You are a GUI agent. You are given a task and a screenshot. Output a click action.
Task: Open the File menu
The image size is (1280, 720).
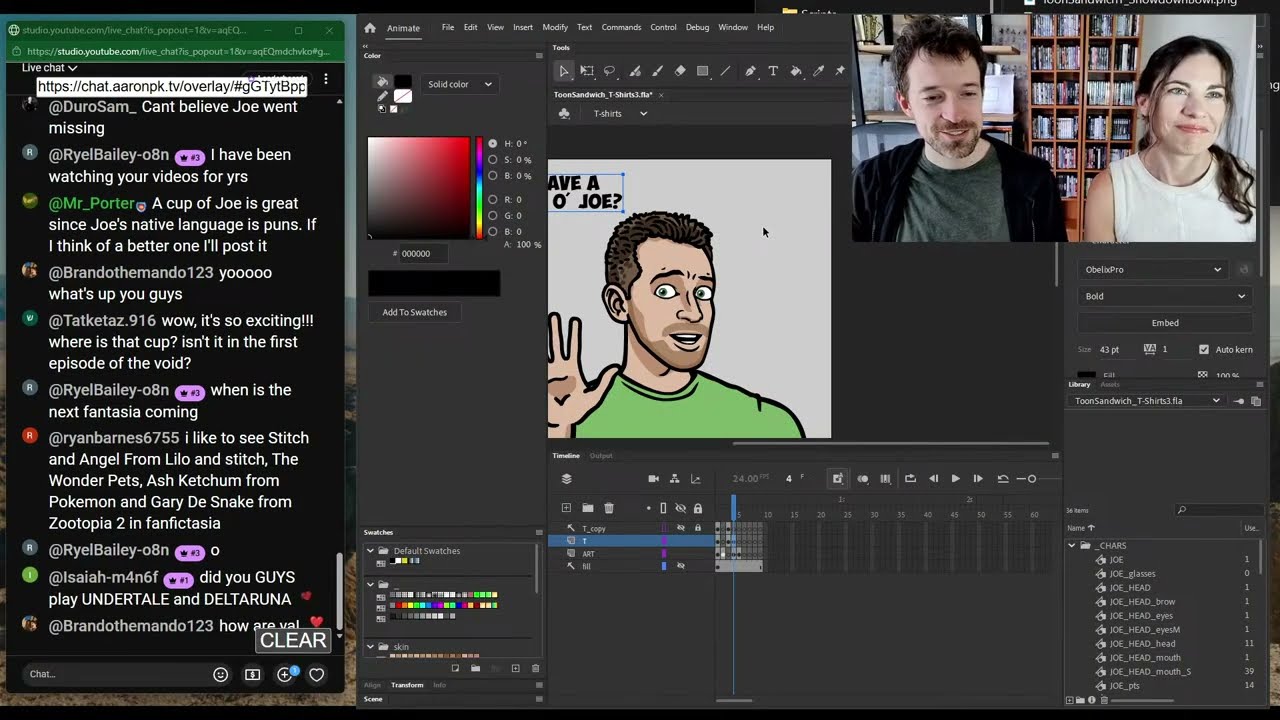[448, 28]
